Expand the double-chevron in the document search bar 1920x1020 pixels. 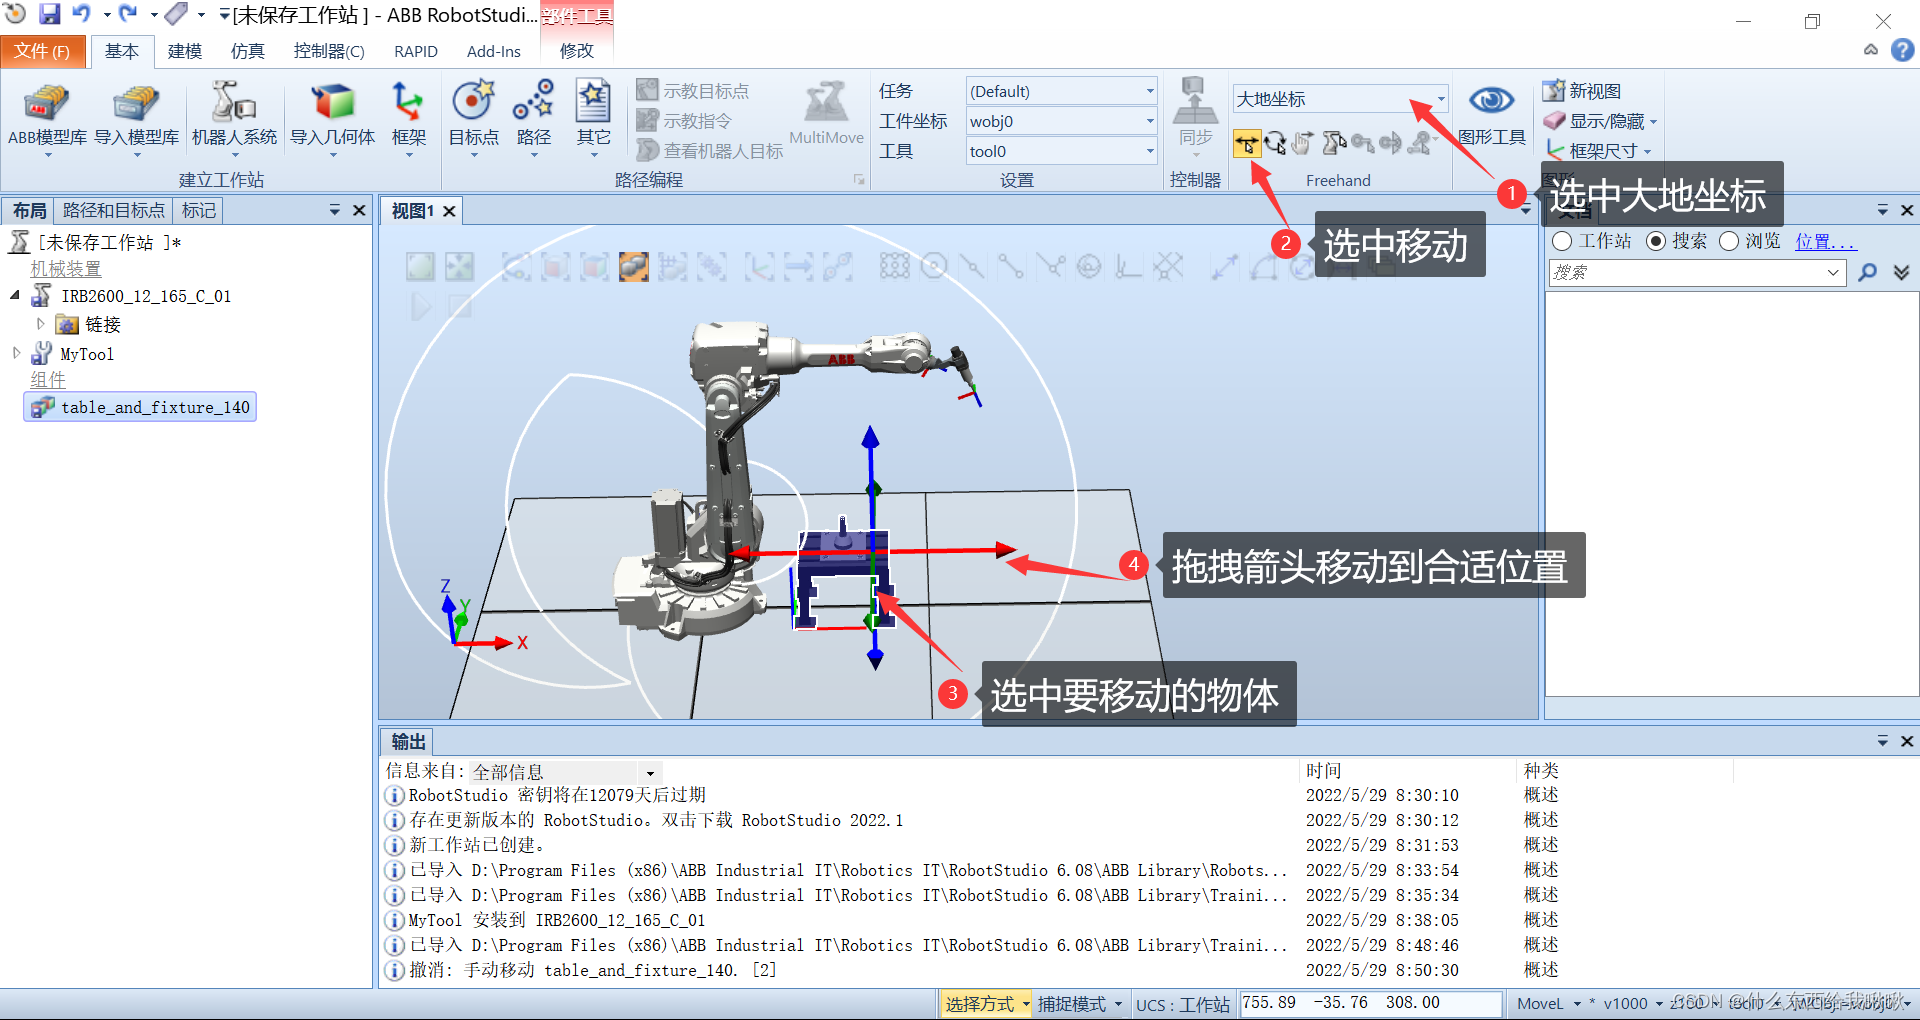(x=1901, y=272)
